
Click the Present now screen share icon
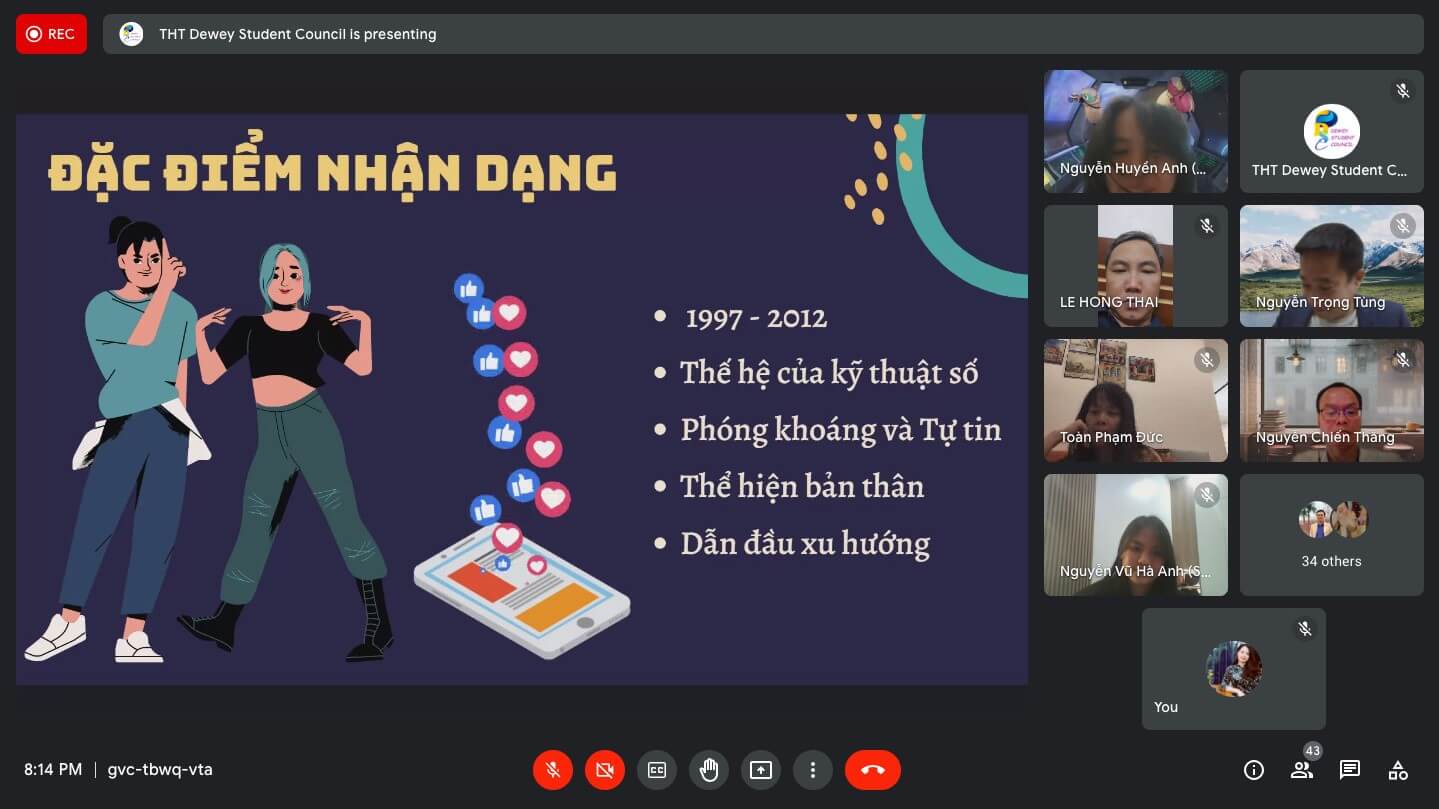pyautogui.click(x=761, y=770)
